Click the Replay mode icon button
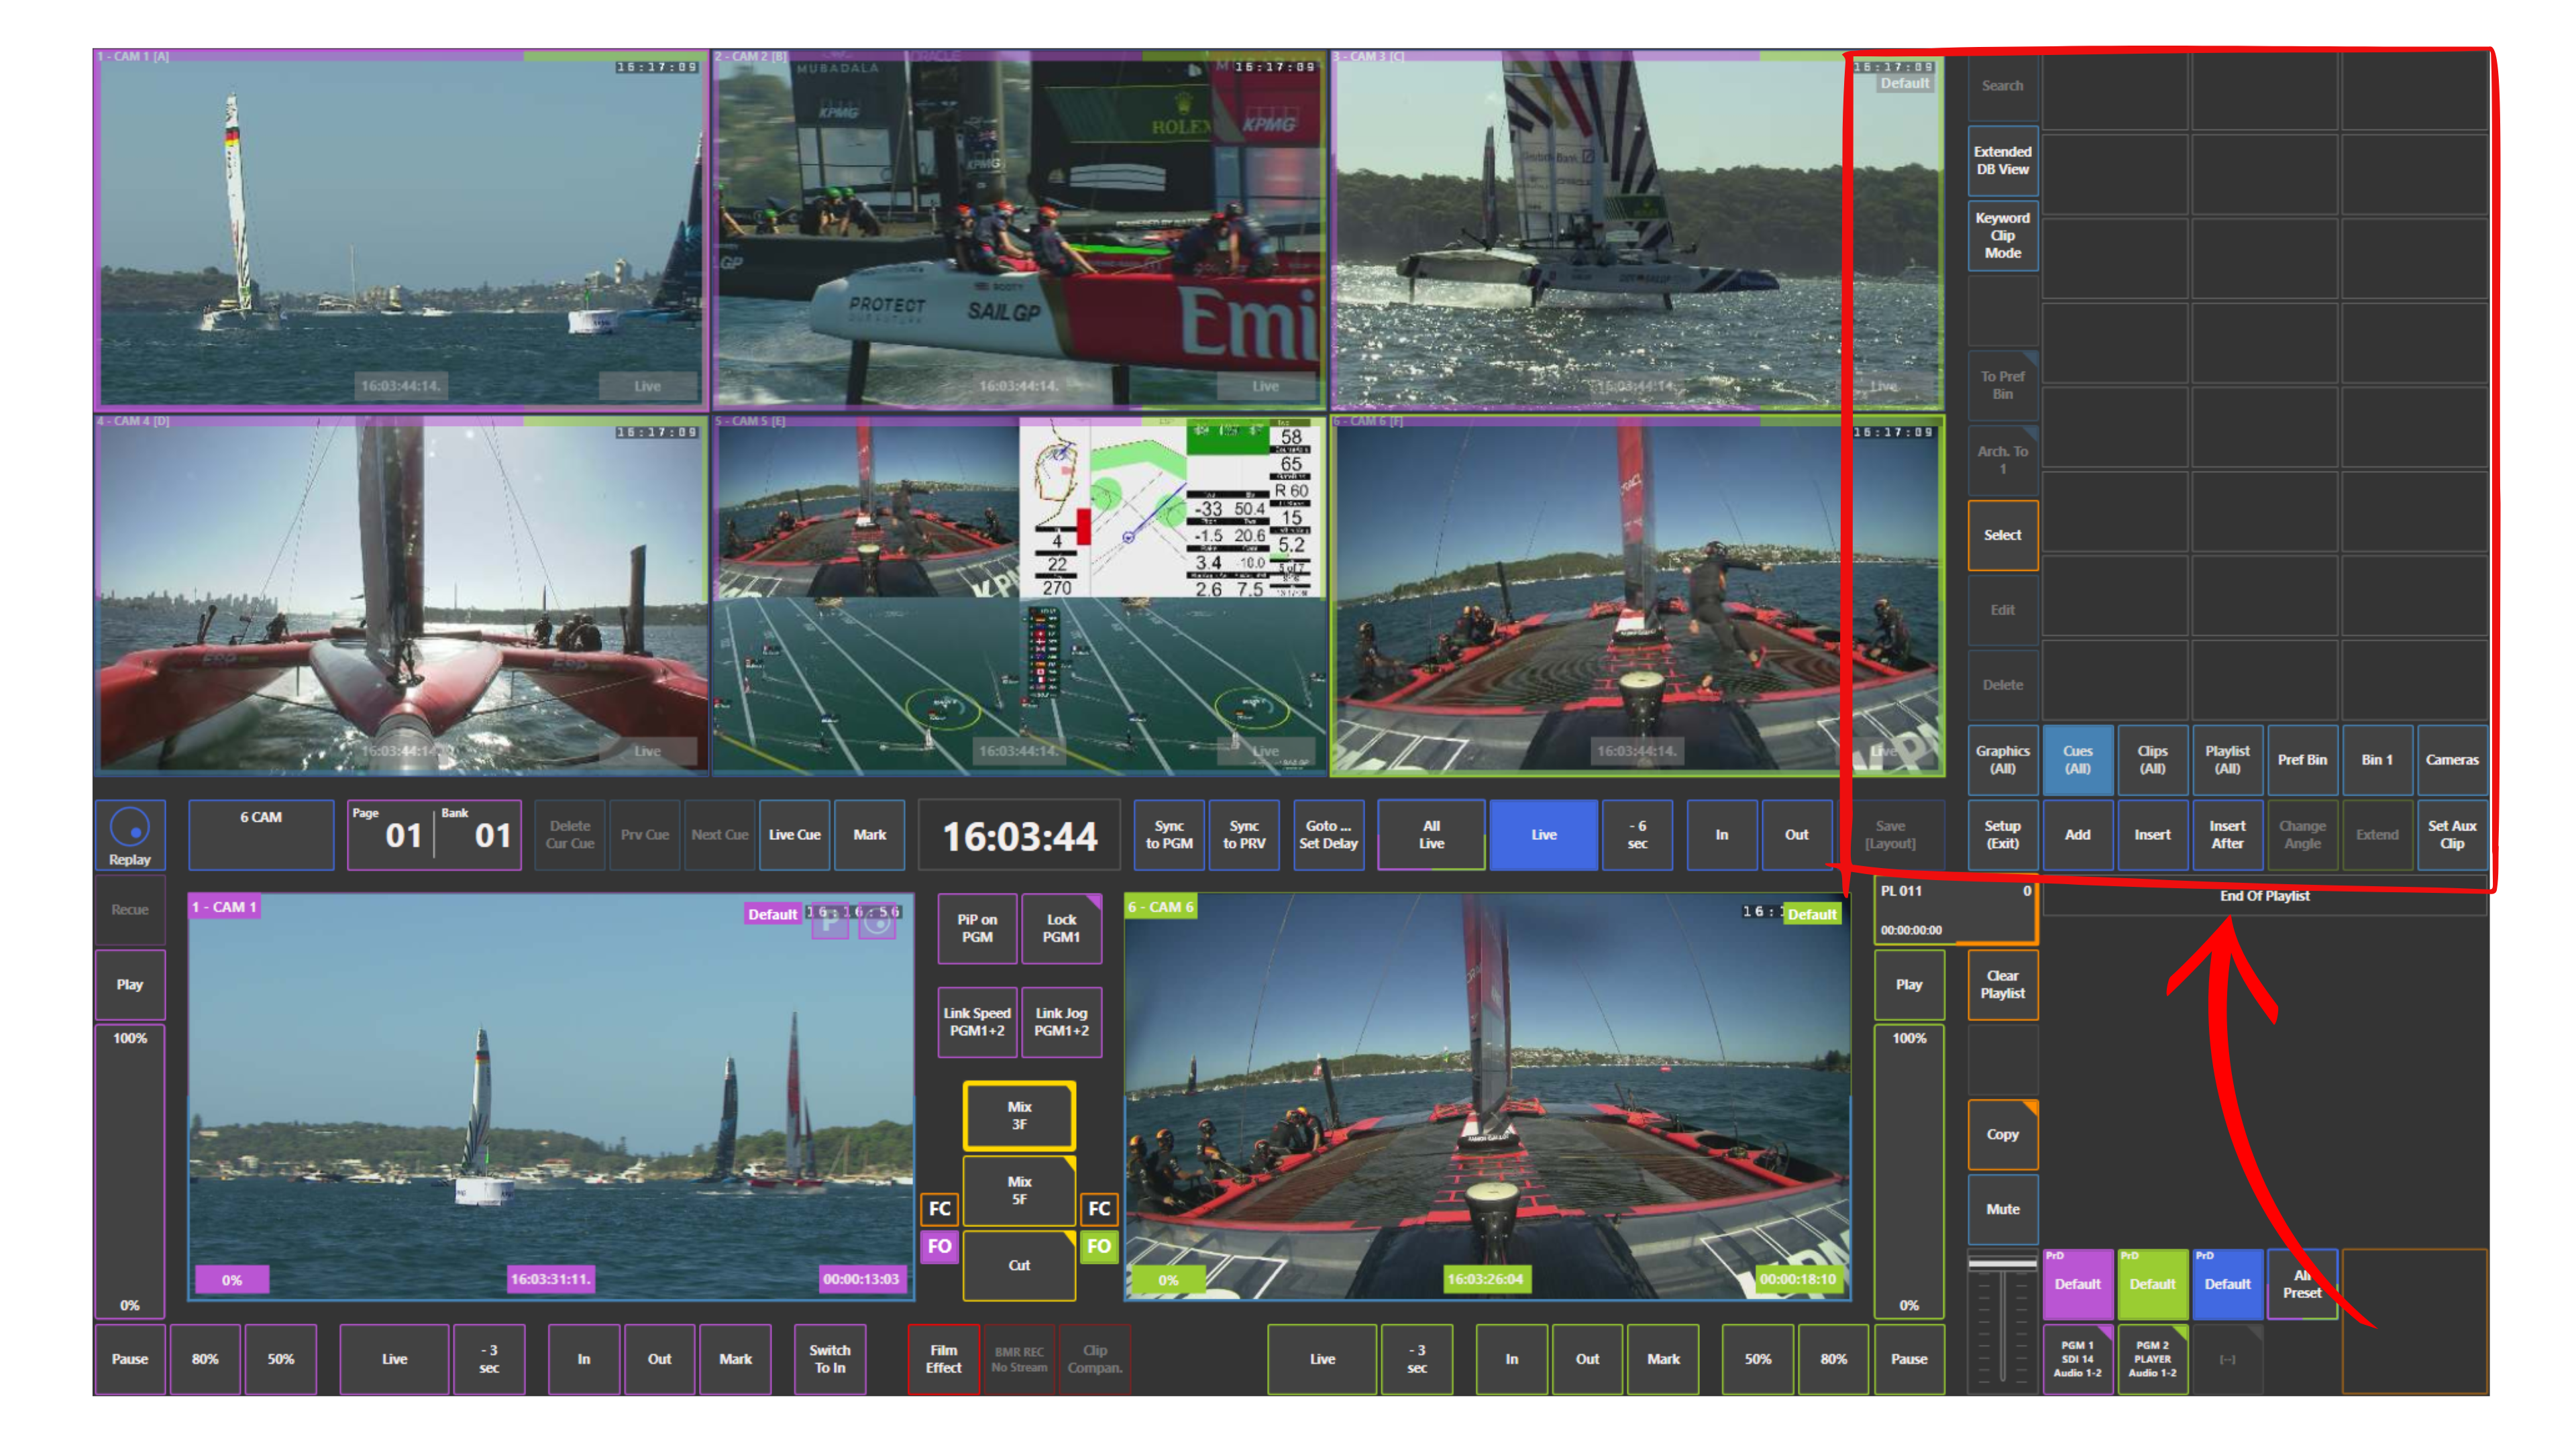The image size is (2576, 1449). tap(129, 835)
